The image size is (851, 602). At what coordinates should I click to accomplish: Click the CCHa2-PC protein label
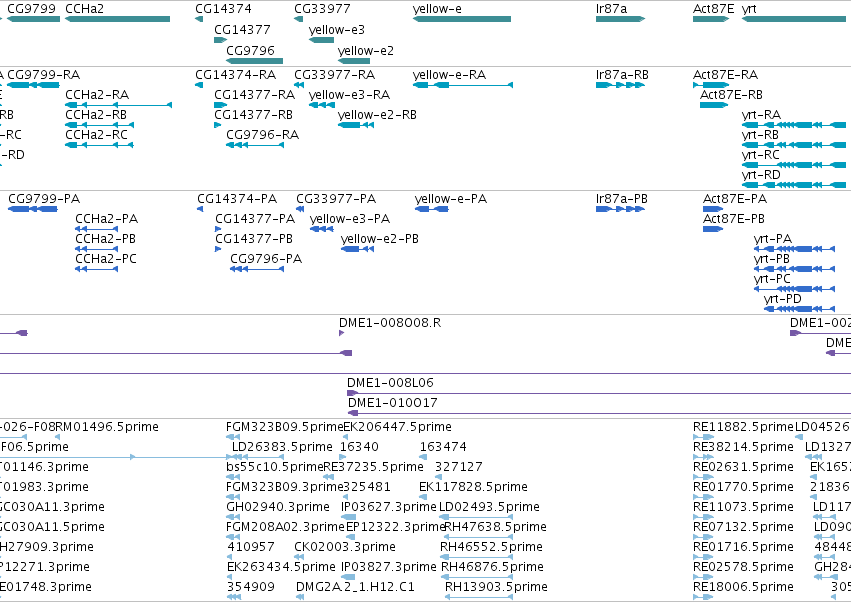coord(106,259)
